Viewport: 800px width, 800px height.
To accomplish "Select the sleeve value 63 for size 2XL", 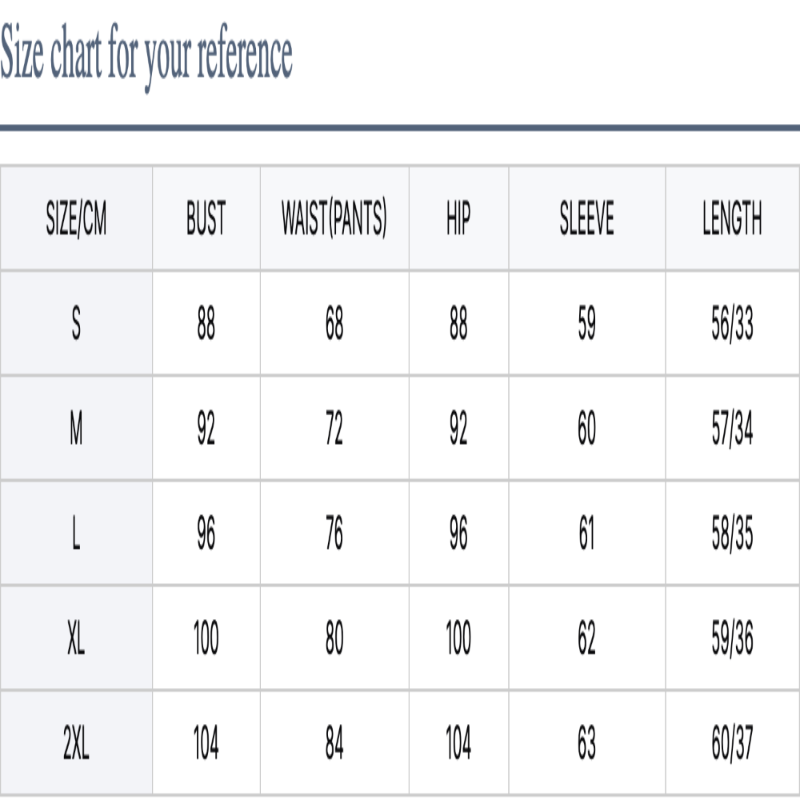I will click(587, 744).
